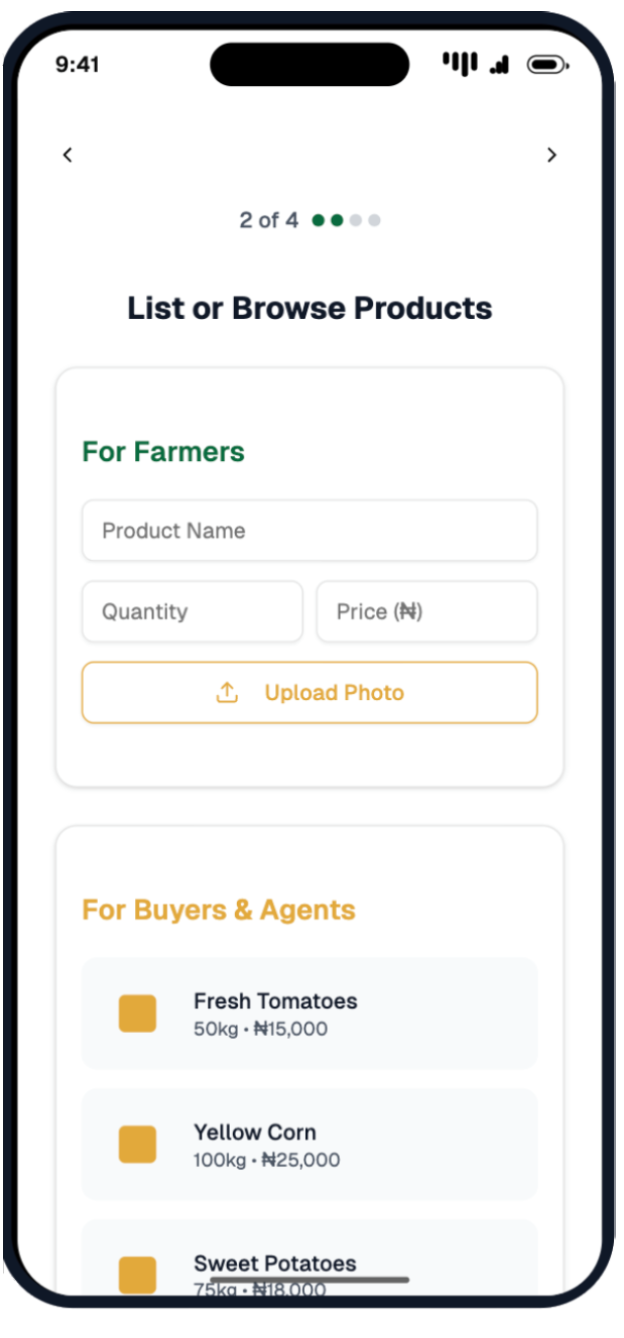
Task: Focus the Product Name field
Action: tap(310, 531)
